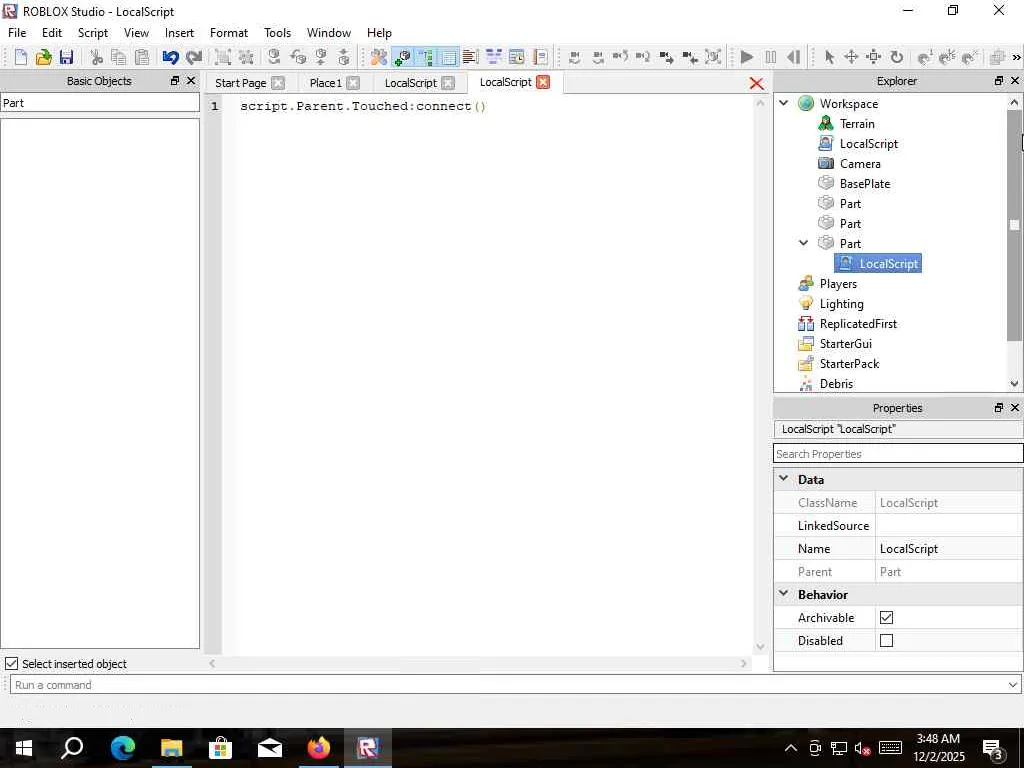Screen dimensions: 1024x768
Task: Toggle the Archivable checkbox
Action: [x=886, y=617]
